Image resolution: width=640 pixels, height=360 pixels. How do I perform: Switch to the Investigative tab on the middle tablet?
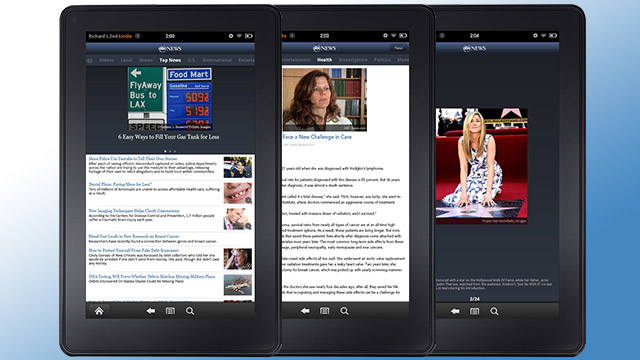coord(353,60)
